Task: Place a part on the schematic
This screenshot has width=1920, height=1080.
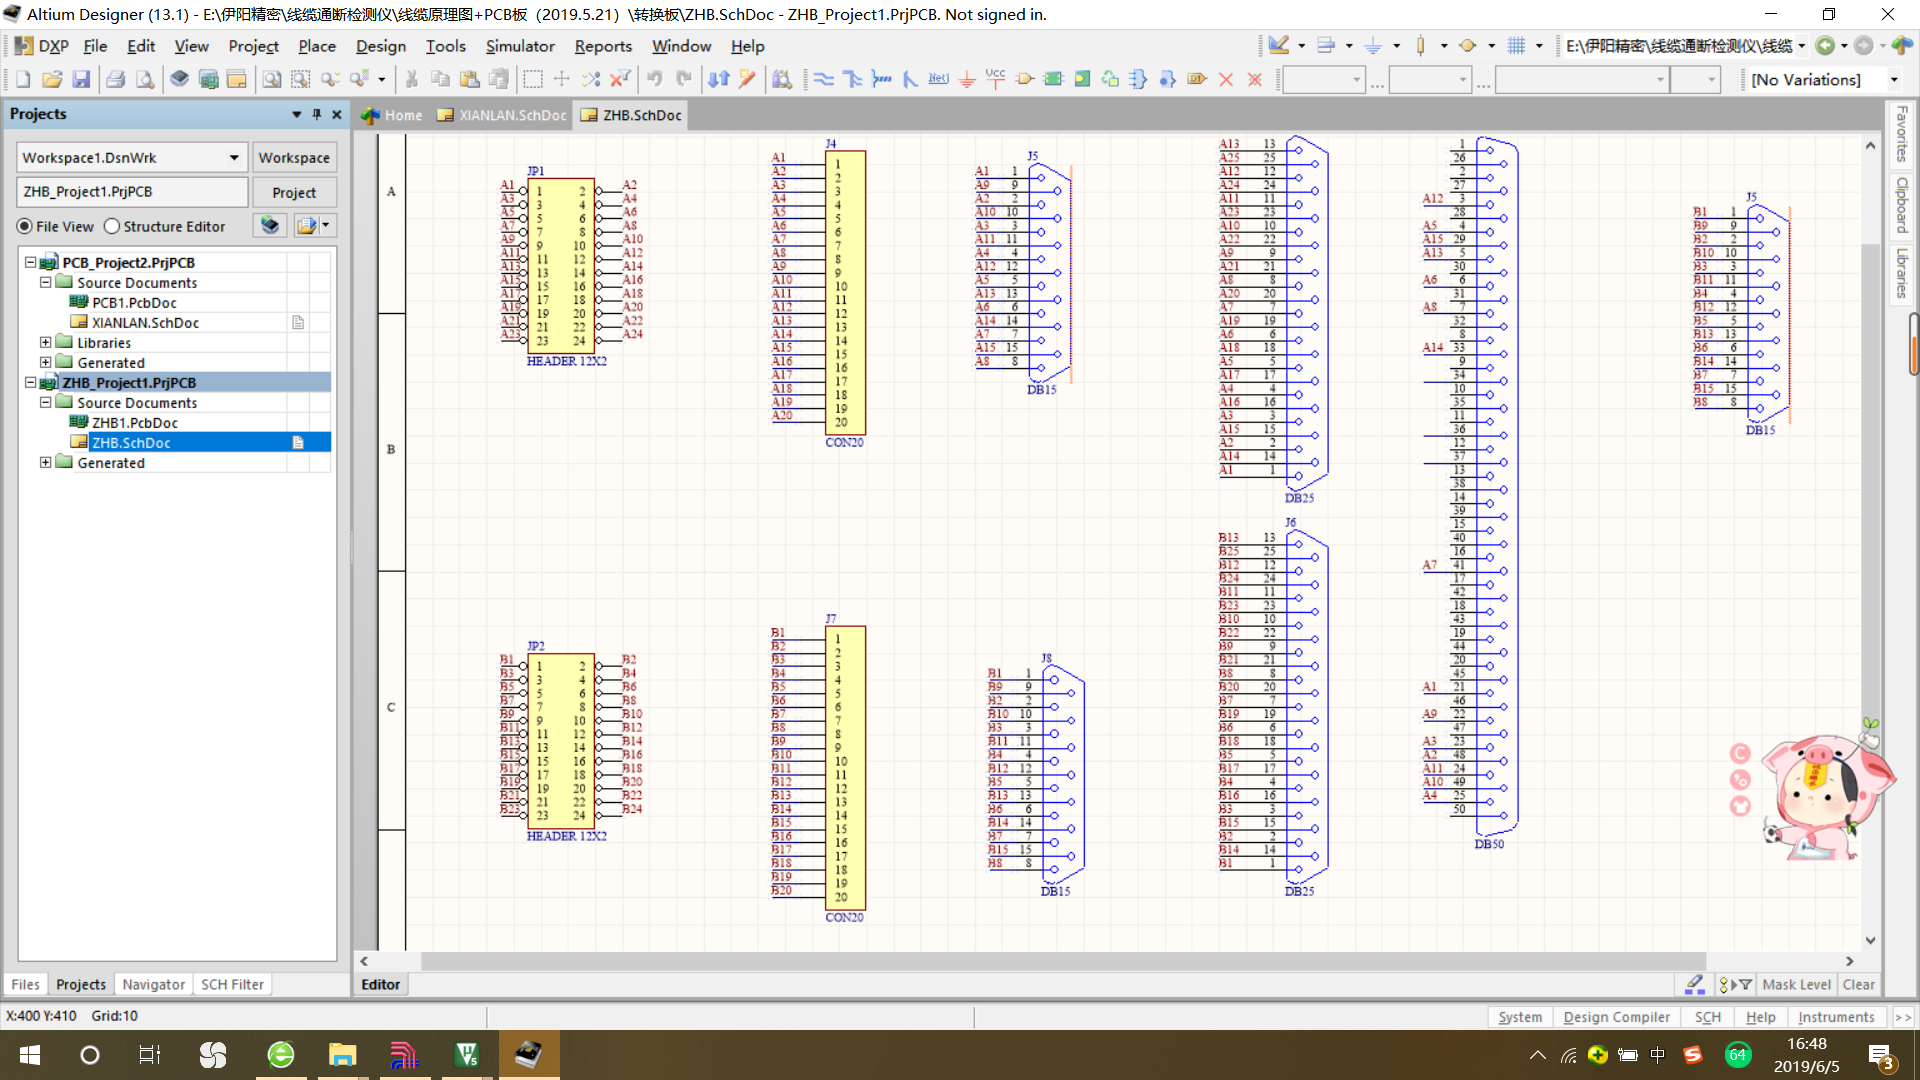Action: 1025,79
